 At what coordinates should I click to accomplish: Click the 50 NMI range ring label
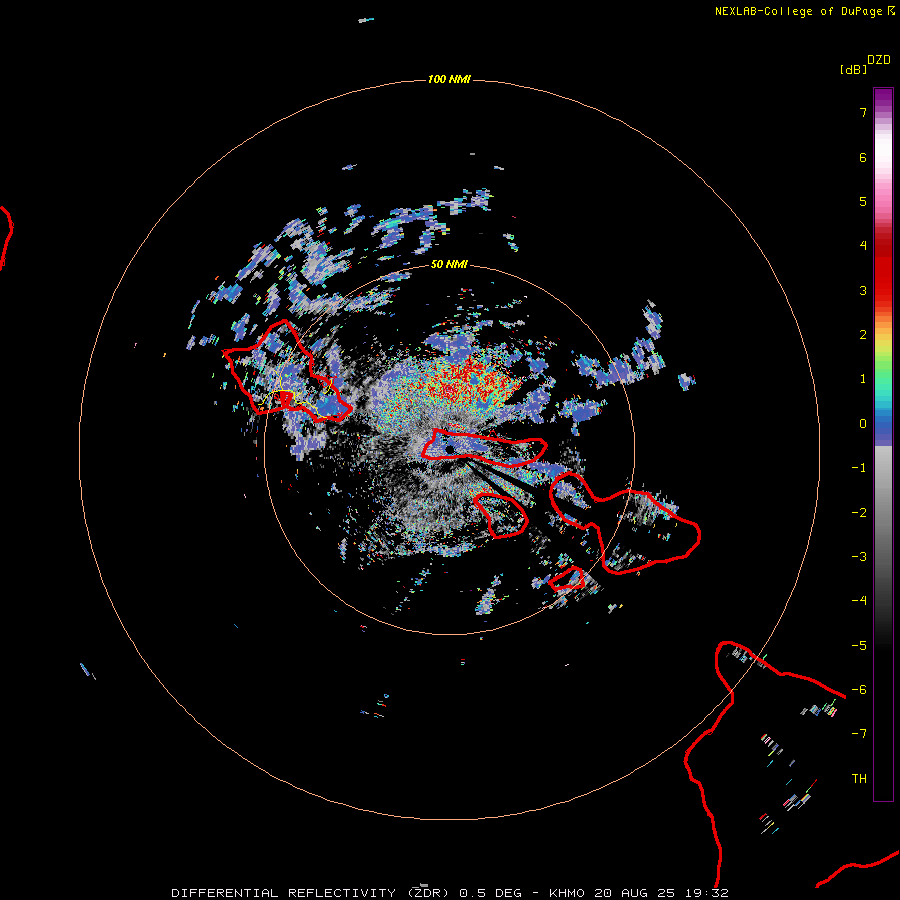pyautogui.click(x=449, y=264)
